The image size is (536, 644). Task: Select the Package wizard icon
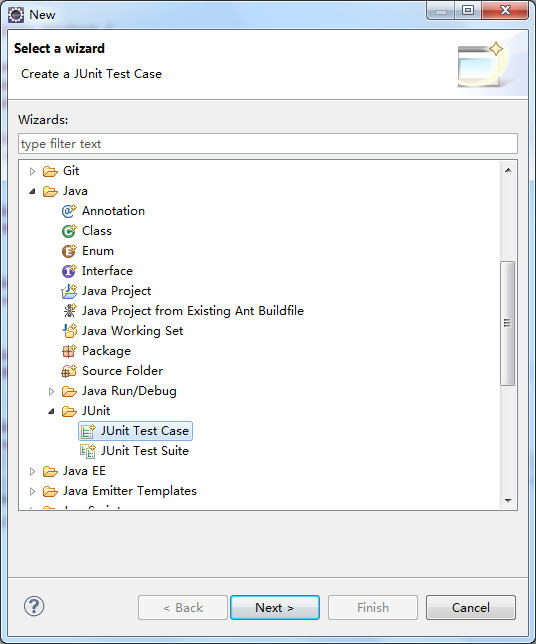[x=69, y=351]
